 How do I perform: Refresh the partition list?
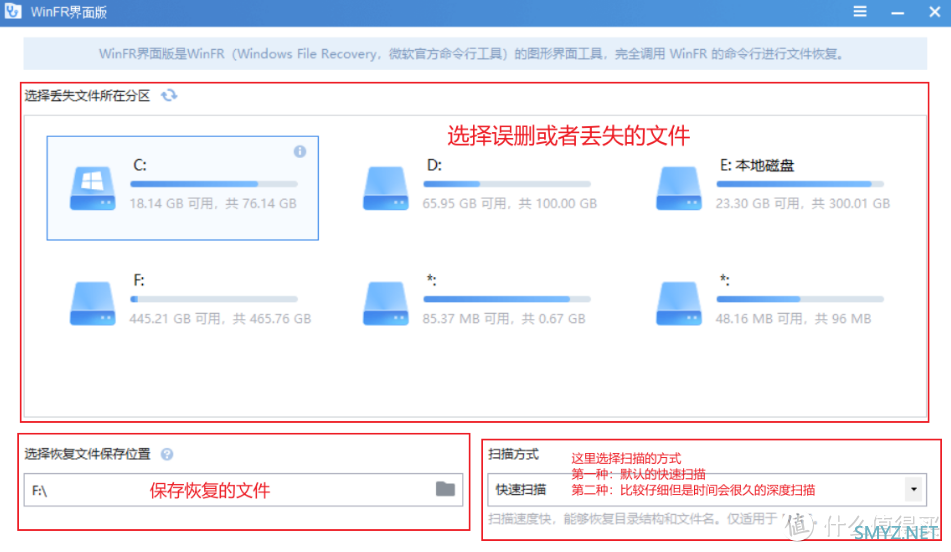(x=169, y=96)
